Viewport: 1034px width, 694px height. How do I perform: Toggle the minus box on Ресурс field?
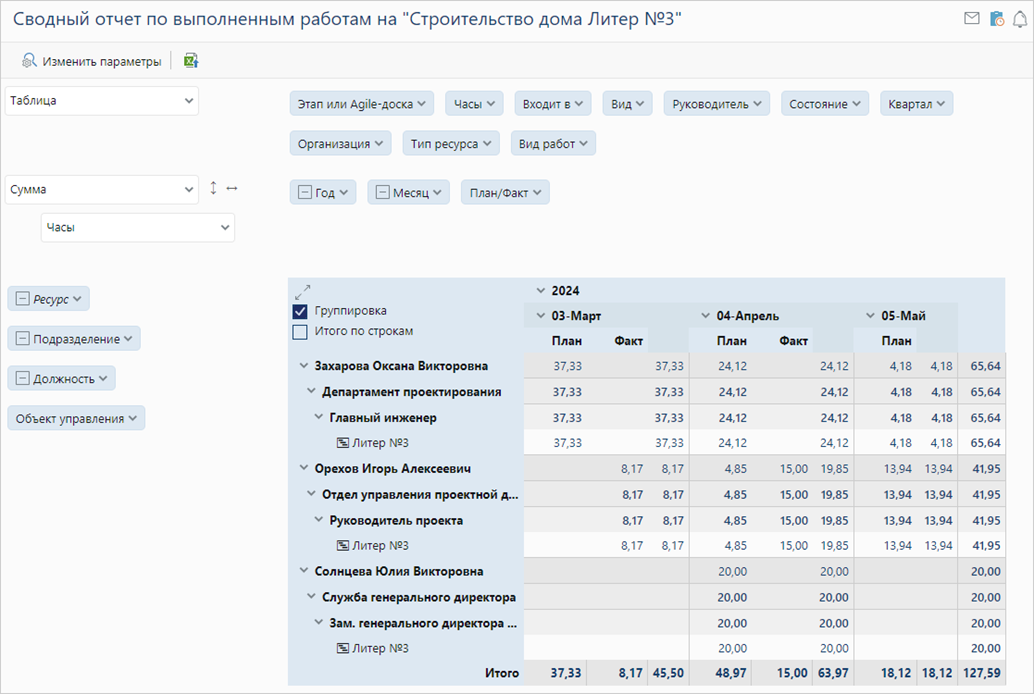tap(22, 299)
